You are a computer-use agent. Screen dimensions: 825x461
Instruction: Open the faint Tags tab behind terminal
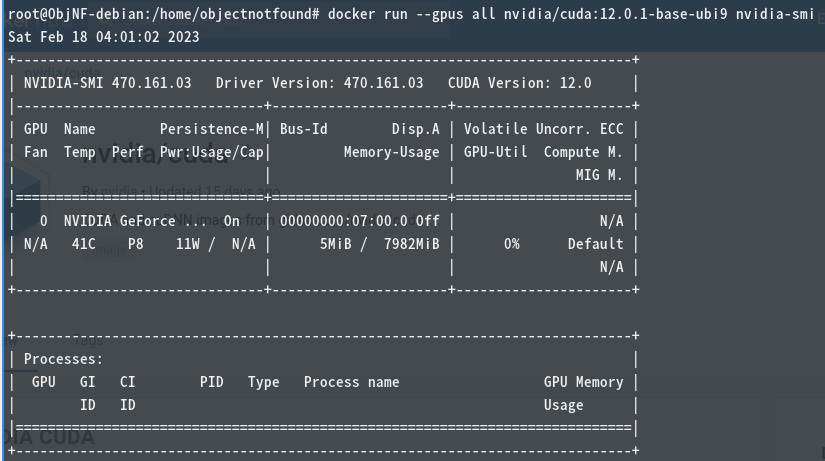(x=88, y=340)
